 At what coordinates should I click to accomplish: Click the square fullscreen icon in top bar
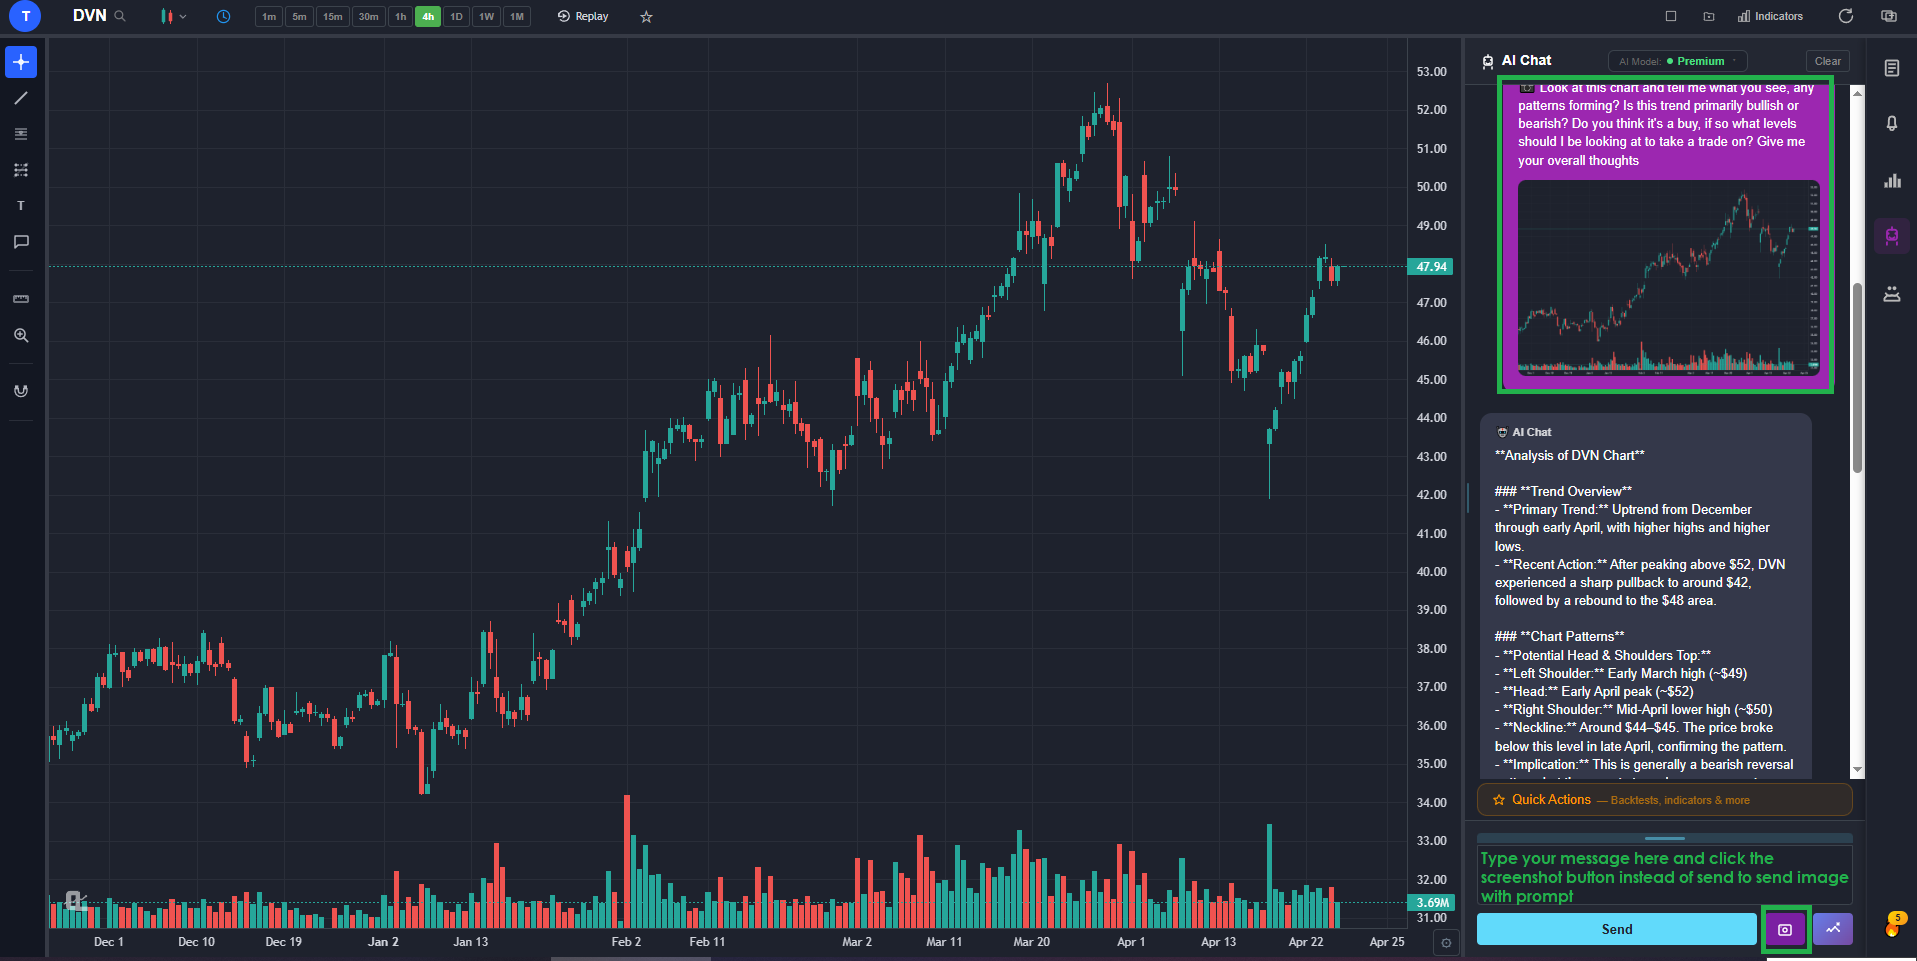coord(1671,16)
